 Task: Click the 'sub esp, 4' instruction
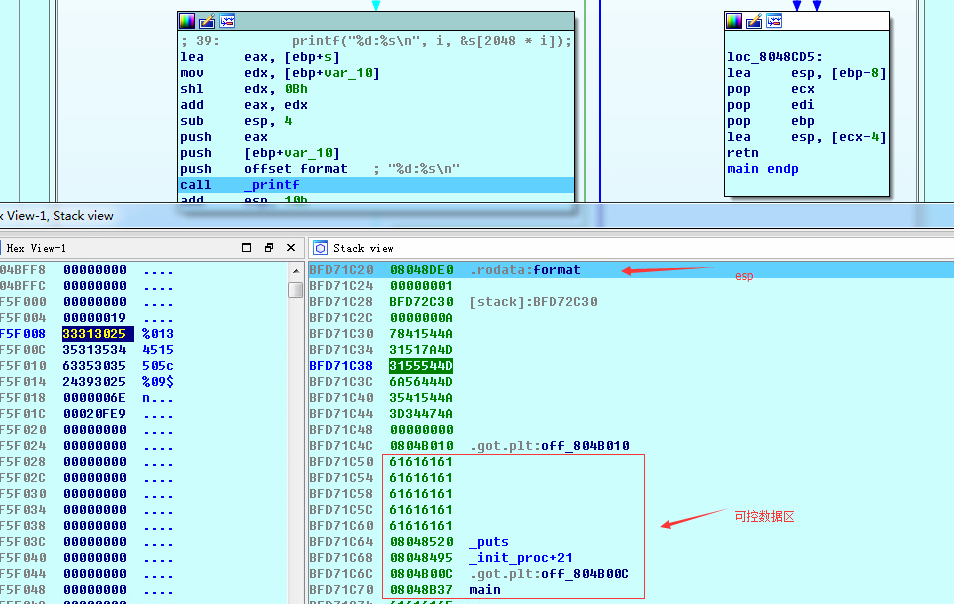pos(236,121)
